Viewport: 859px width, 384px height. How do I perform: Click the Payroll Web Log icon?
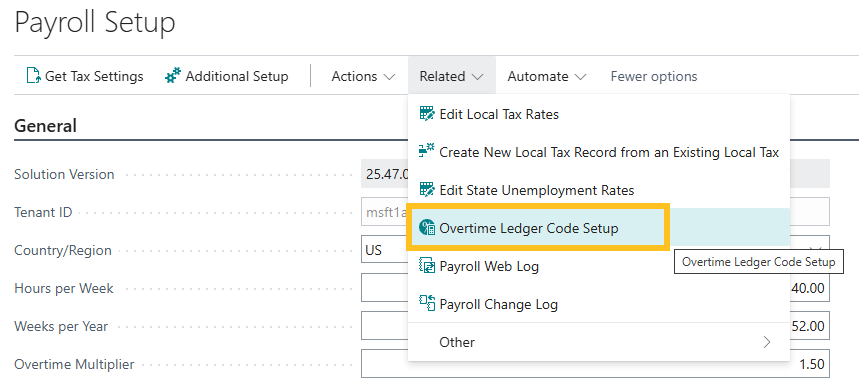(x=427, y=266)
